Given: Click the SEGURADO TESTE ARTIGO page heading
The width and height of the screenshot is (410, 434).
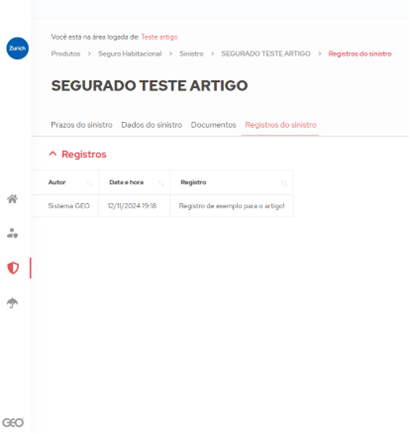Looking at the screenshot, I should pyautogui.click(x=149, y=86).
